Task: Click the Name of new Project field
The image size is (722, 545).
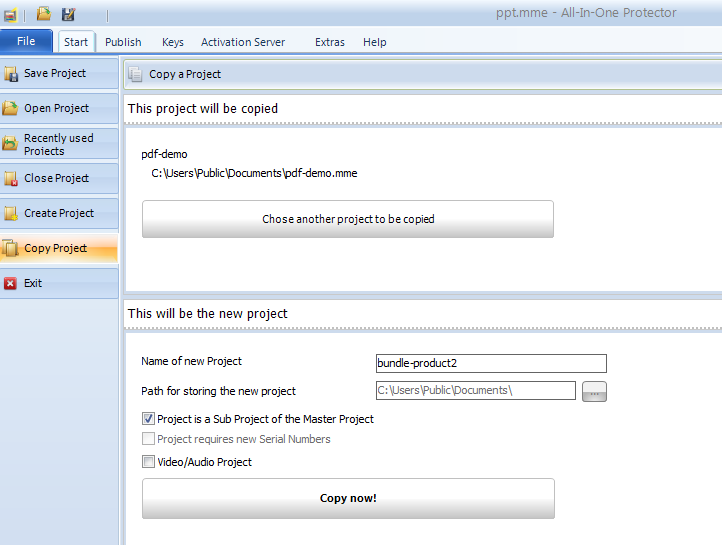Action: (490, 363)
